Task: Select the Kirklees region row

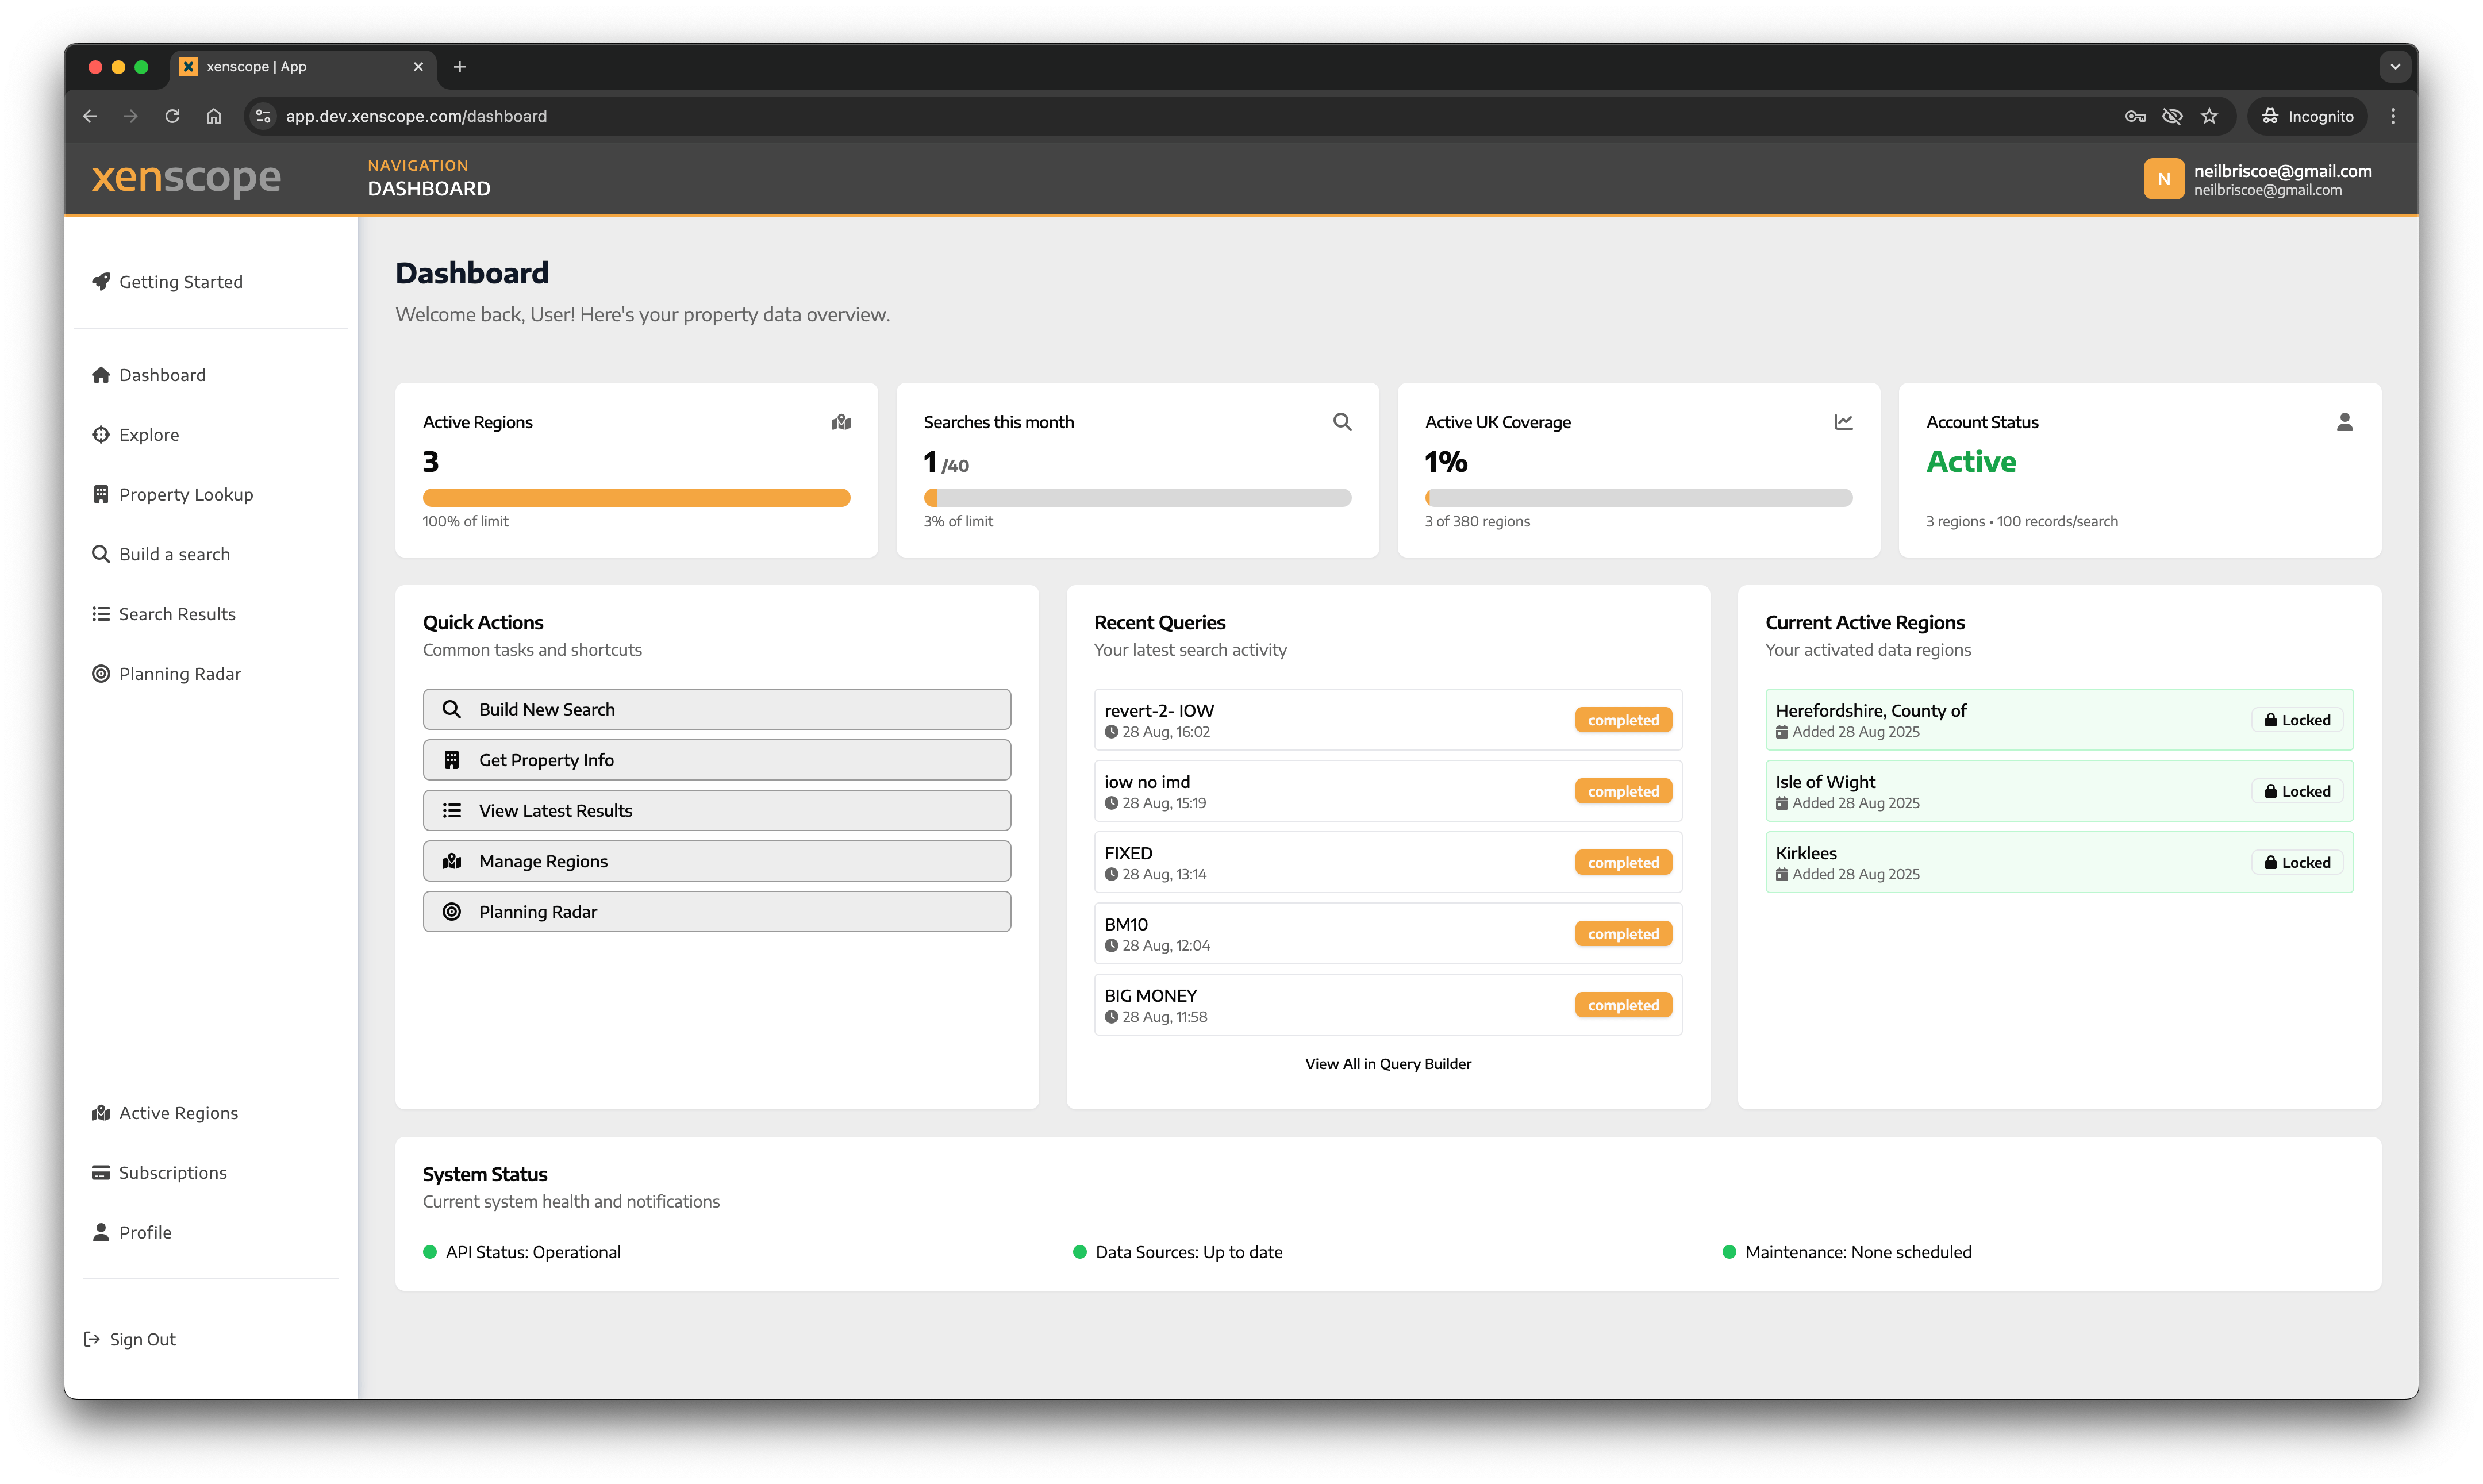Action: point(2059,862)
